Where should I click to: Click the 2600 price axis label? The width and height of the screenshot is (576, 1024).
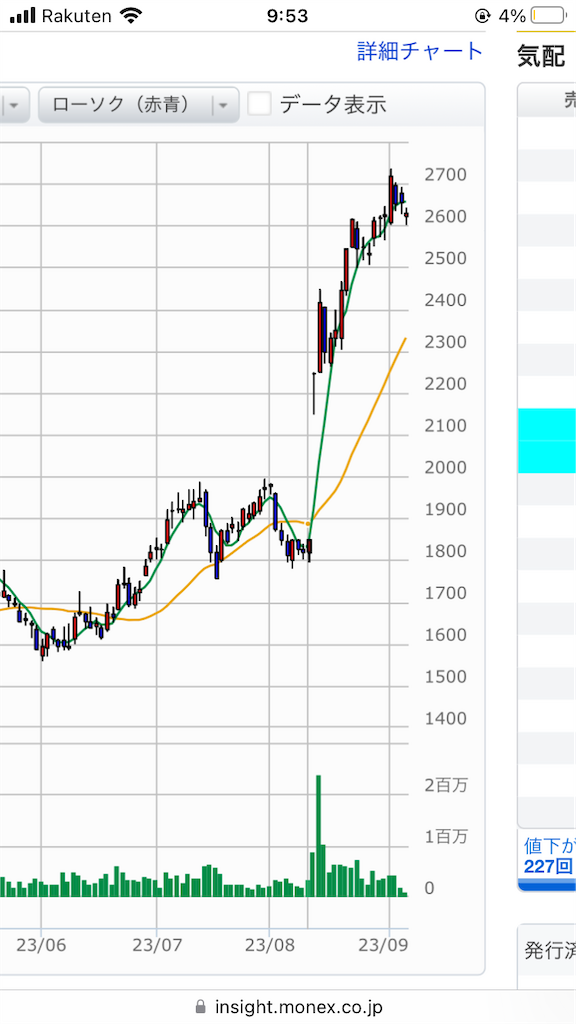[x=445, y=216]
